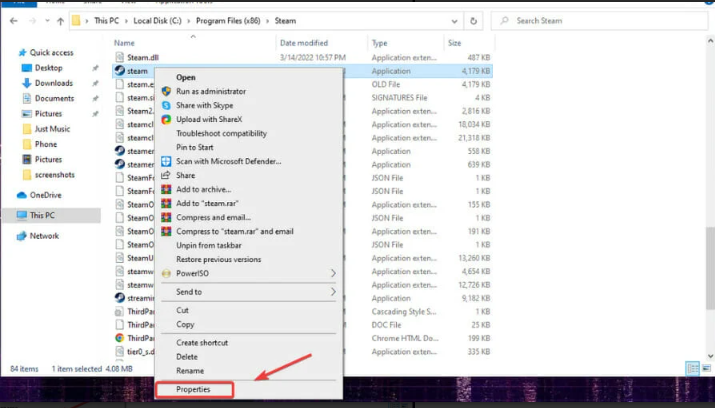Choose Rename in the context menu
Viewport: 715px width, 408px height.
[x=190, y=371]
